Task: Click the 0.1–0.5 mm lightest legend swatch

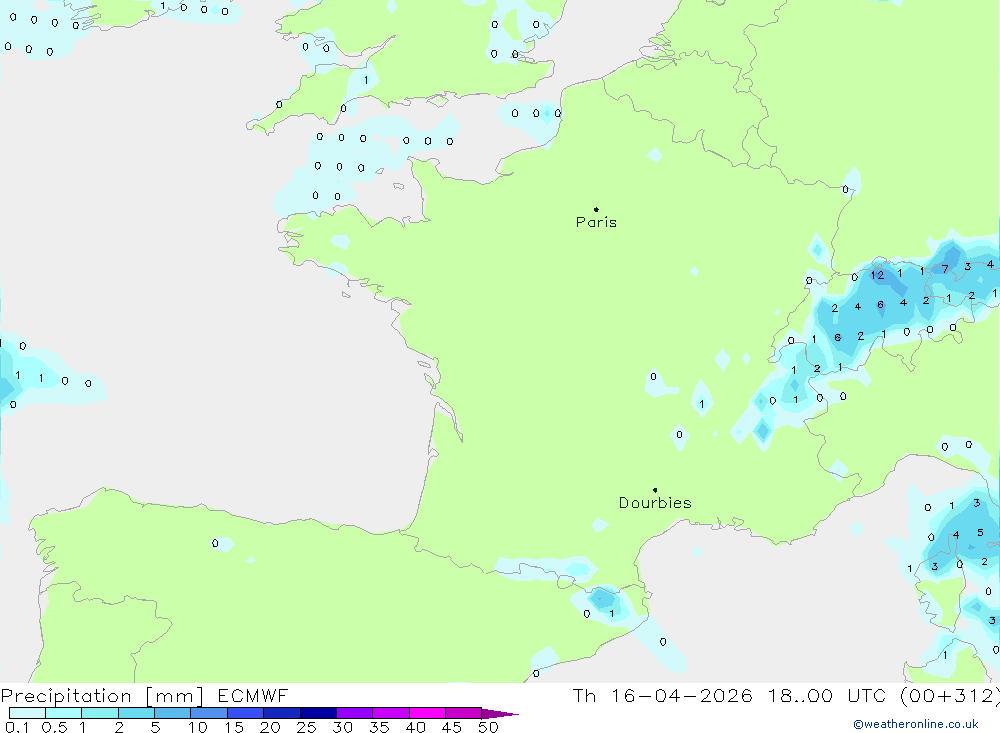Action: [27, 713]
